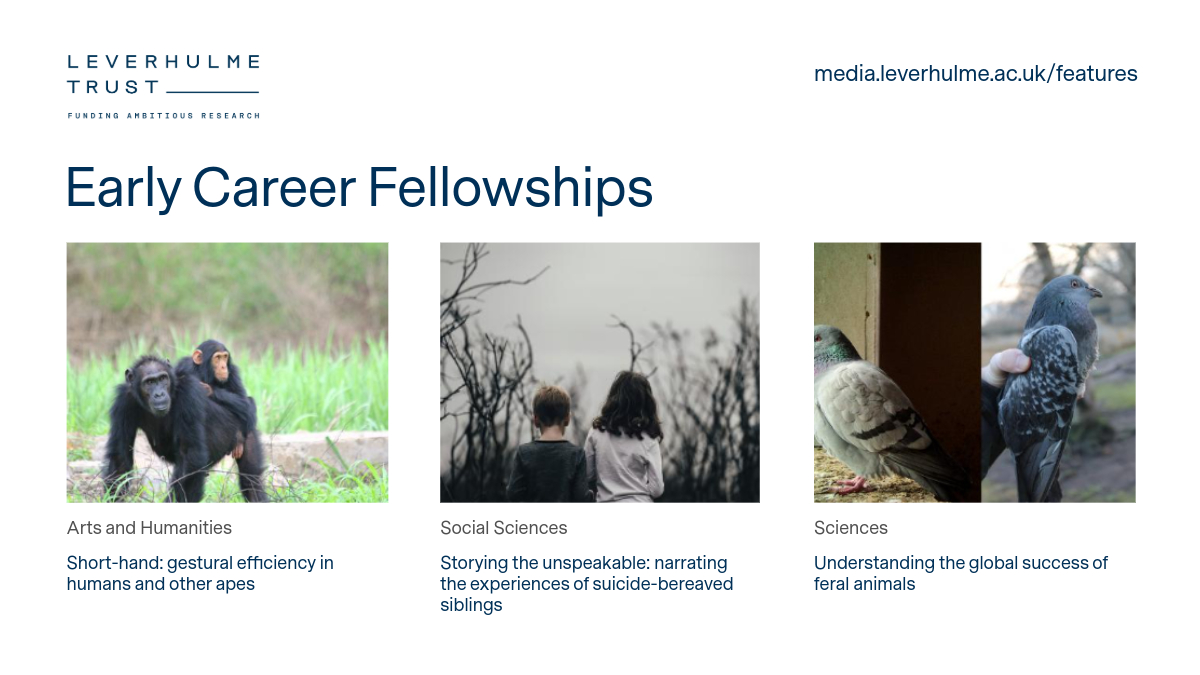
Task: Select the long-haired girl in the photo
Action: [626, 430]
